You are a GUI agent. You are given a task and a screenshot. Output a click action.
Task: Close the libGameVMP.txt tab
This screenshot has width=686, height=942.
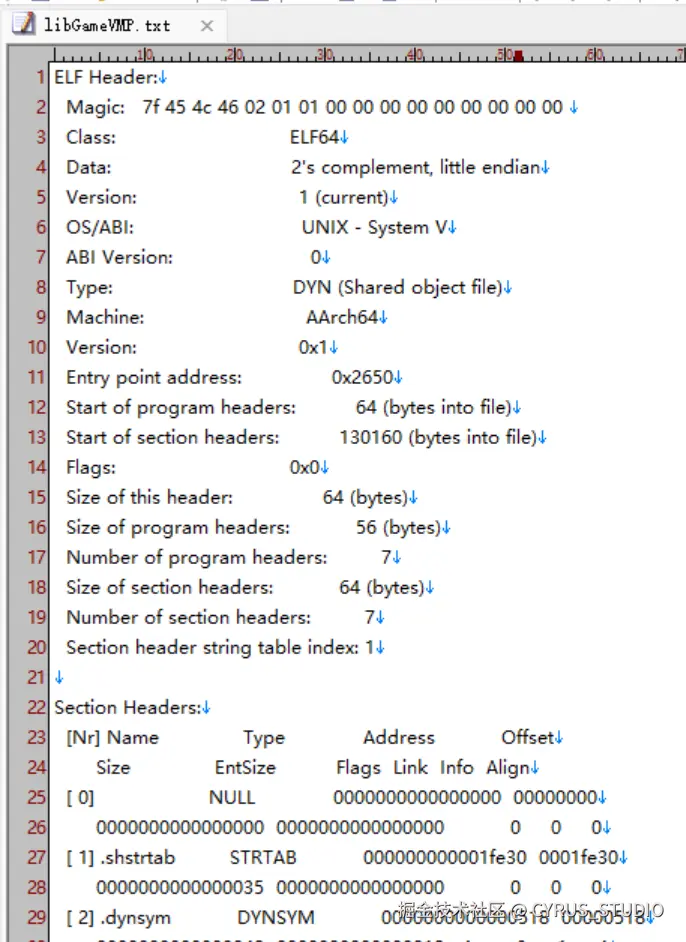(207, 26)
